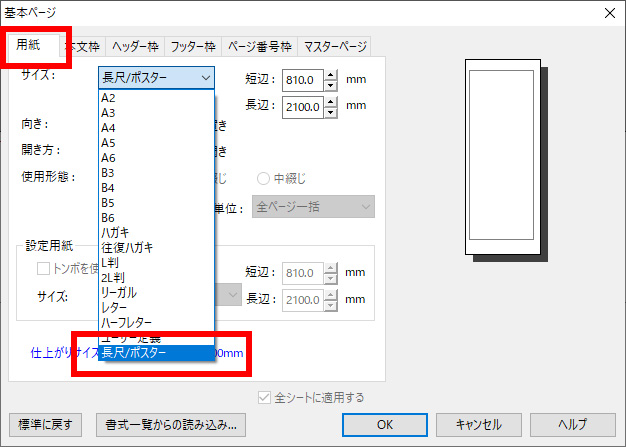The width and height of the screenshot is (626, 447).
Task: Collapse the サイズ combo box showing 長尺/ポスター
Action: tap(156, 77)
